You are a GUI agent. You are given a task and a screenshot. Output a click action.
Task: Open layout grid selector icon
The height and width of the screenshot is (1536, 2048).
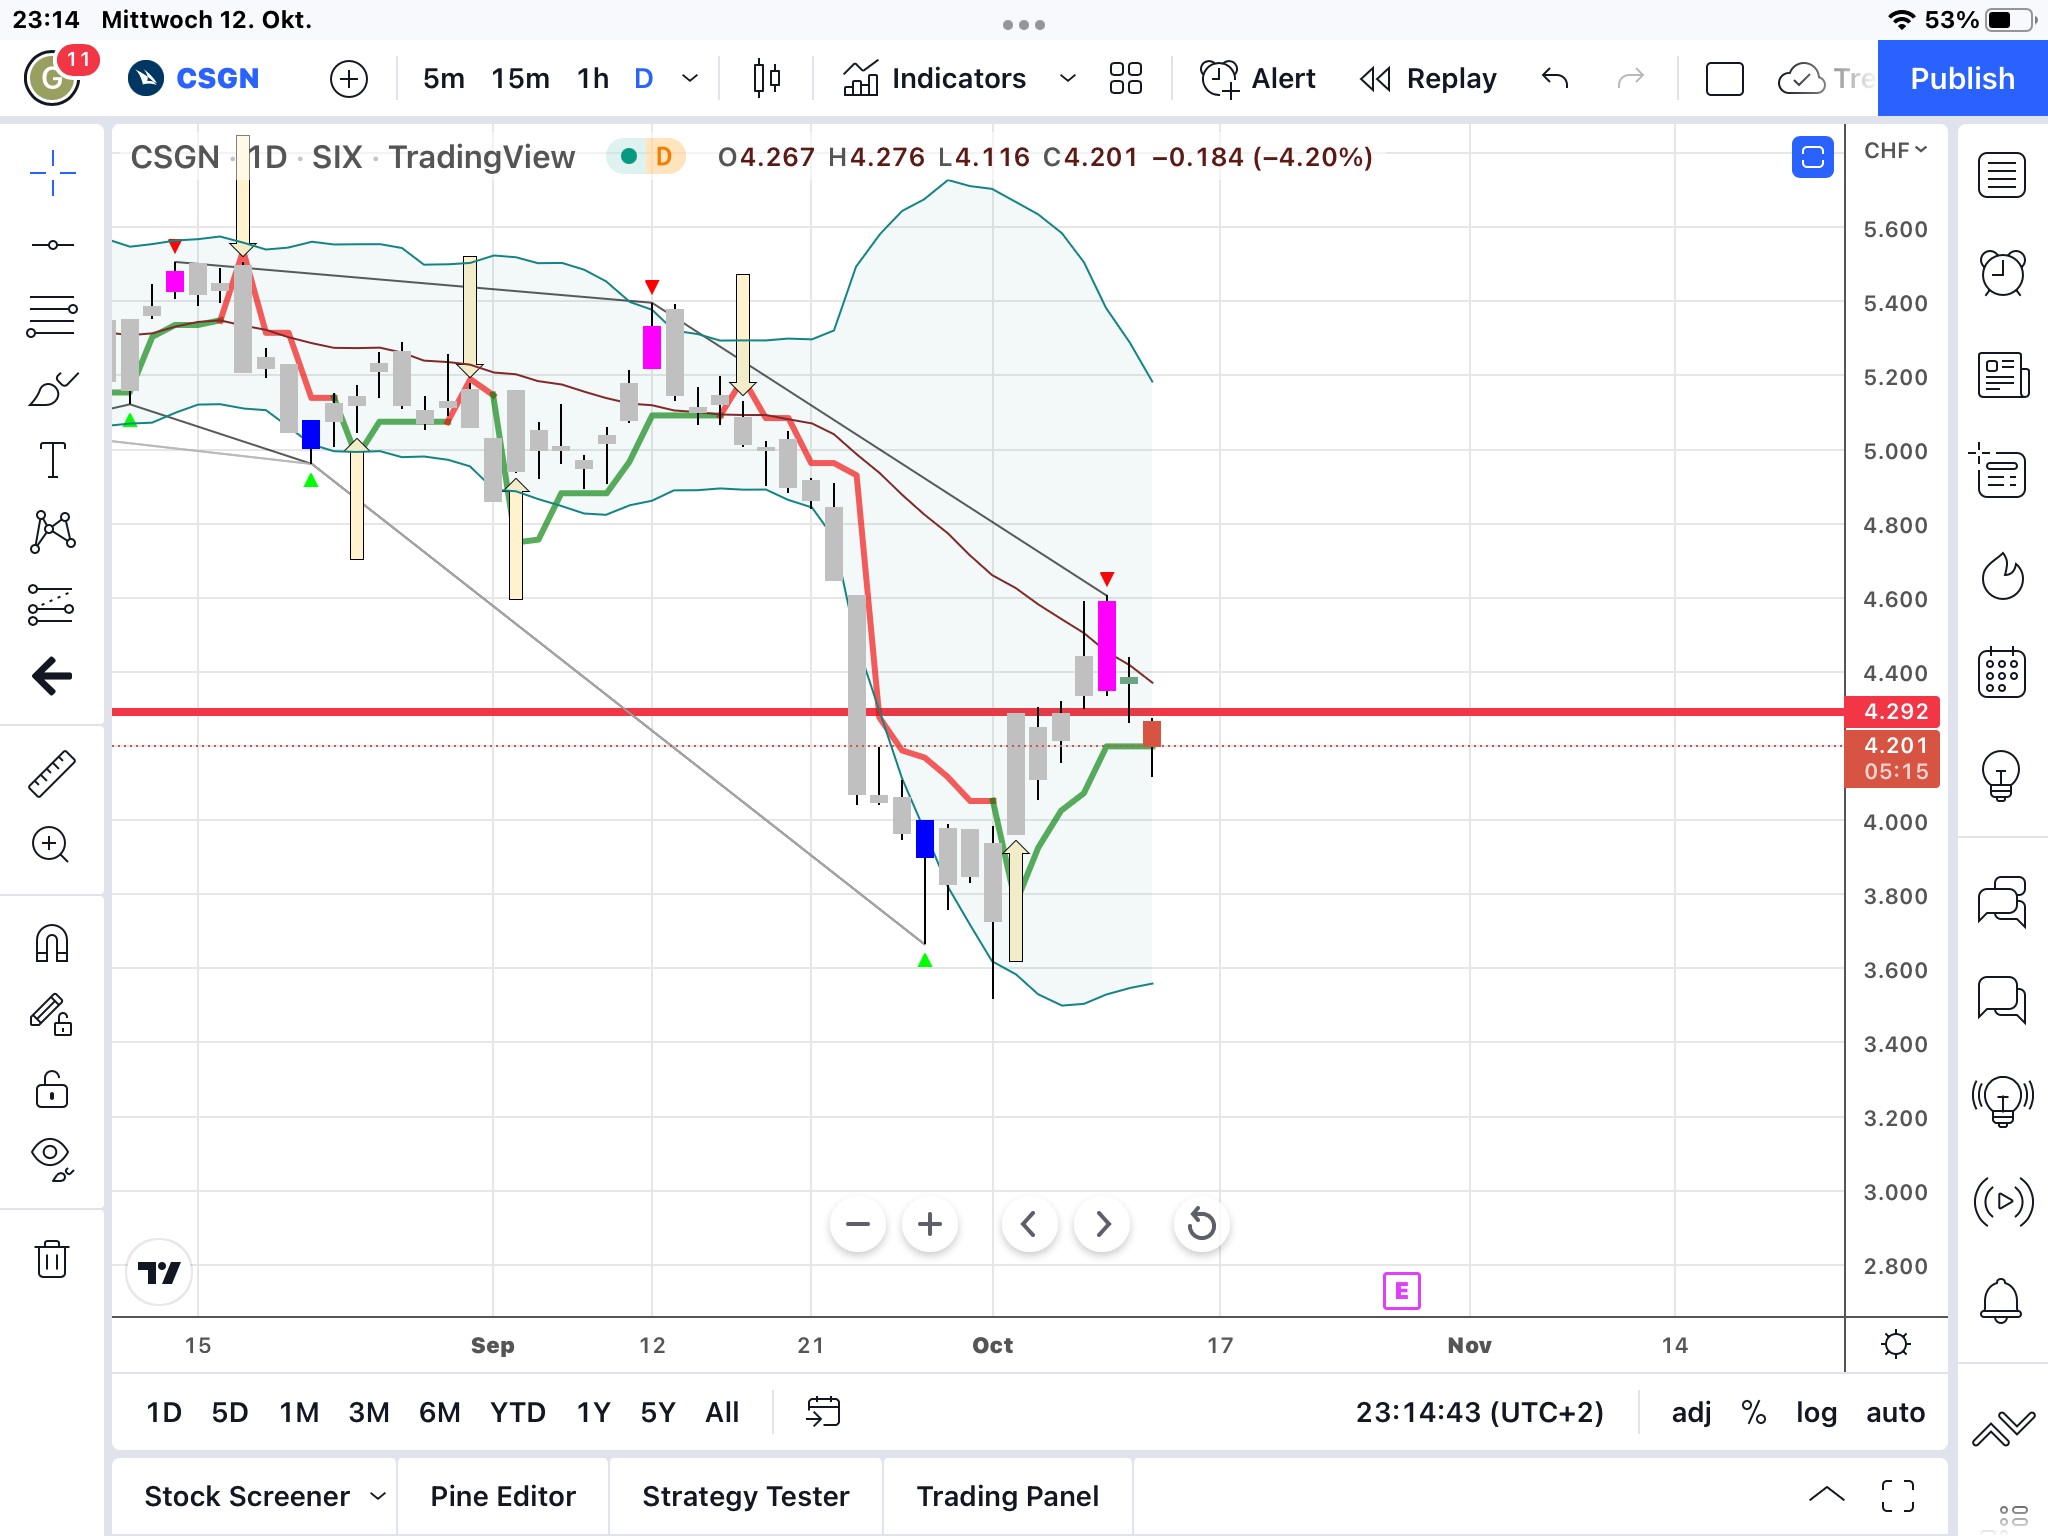[1125, 78]
